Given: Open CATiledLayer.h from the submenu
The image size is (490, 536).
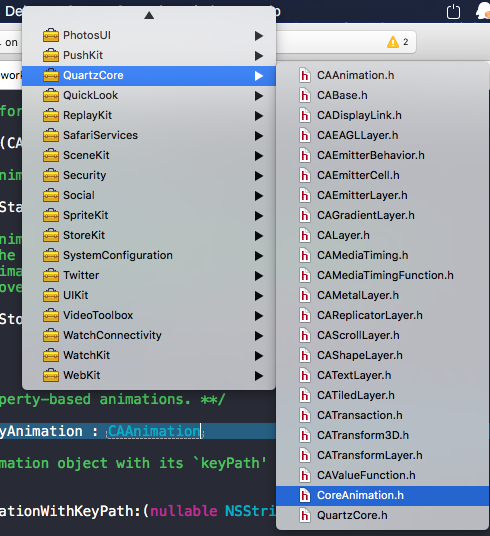Looking at the screenshot, I should (x=382, y=396).
